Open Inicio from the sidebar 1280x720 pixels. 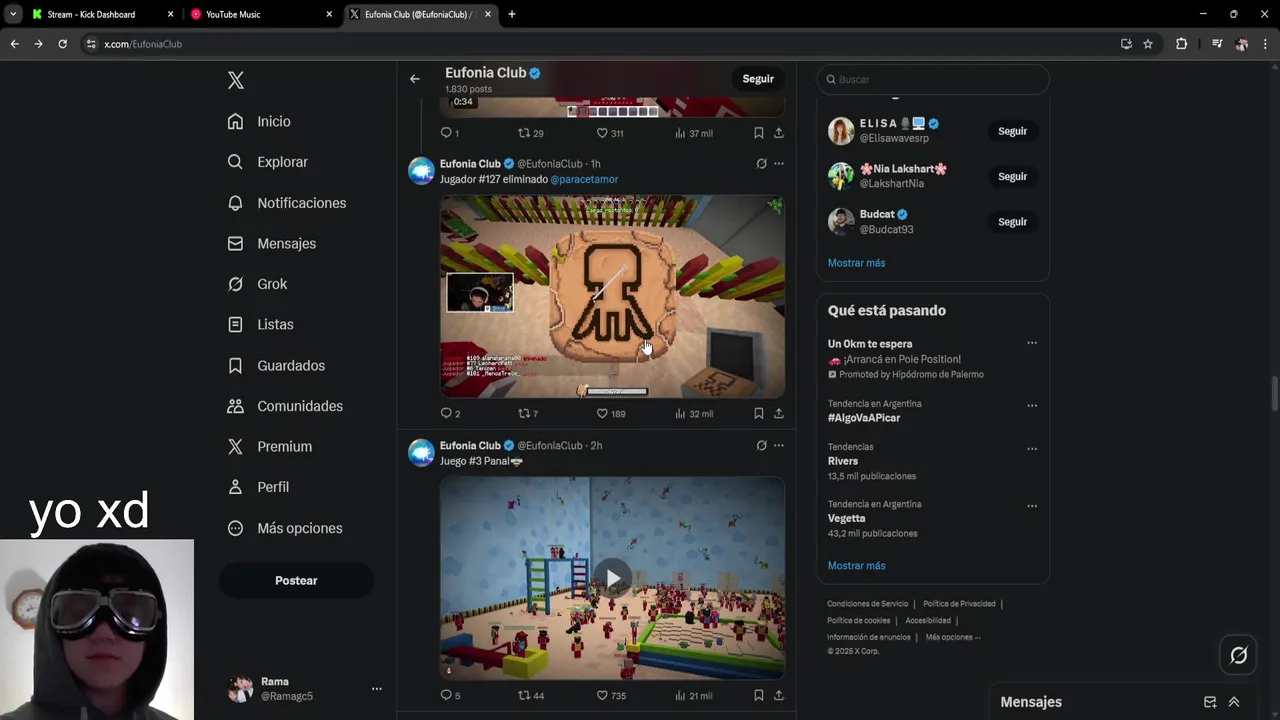coord(259,121)
